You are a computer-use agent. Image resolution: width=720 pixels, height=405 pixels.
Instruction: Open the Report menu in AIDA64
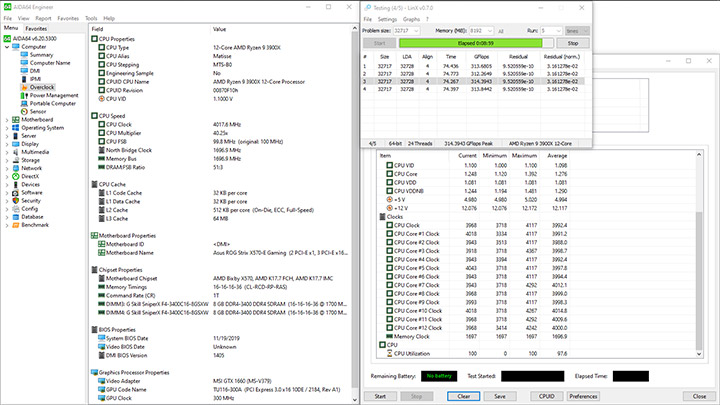pyautogui.click(x=43, y=18)
